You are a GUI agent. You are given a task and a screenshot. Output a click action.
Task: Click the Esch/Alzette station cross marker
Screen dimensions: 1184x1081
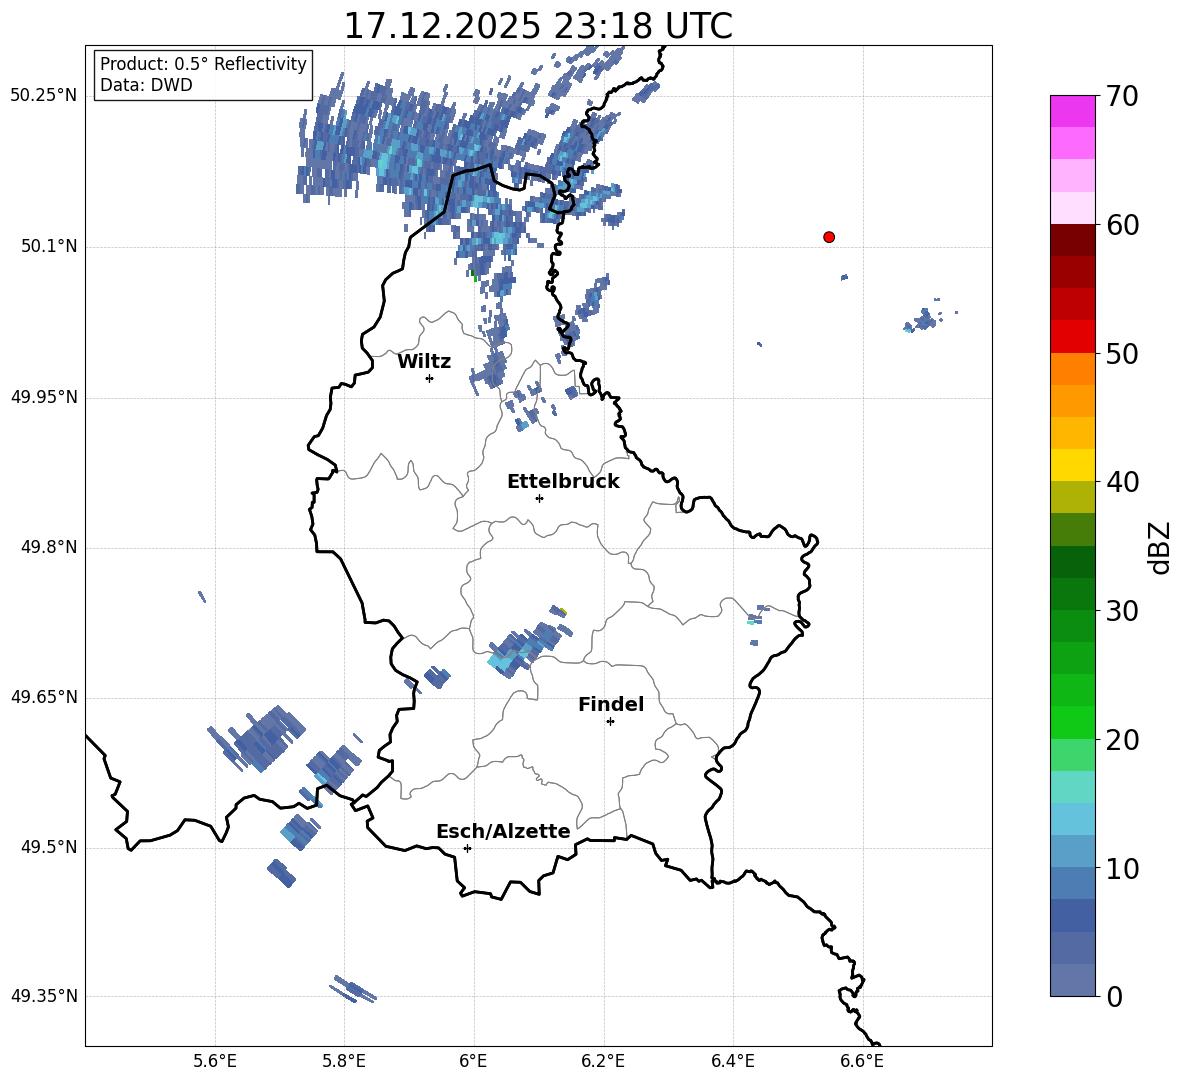click(467, 848)
